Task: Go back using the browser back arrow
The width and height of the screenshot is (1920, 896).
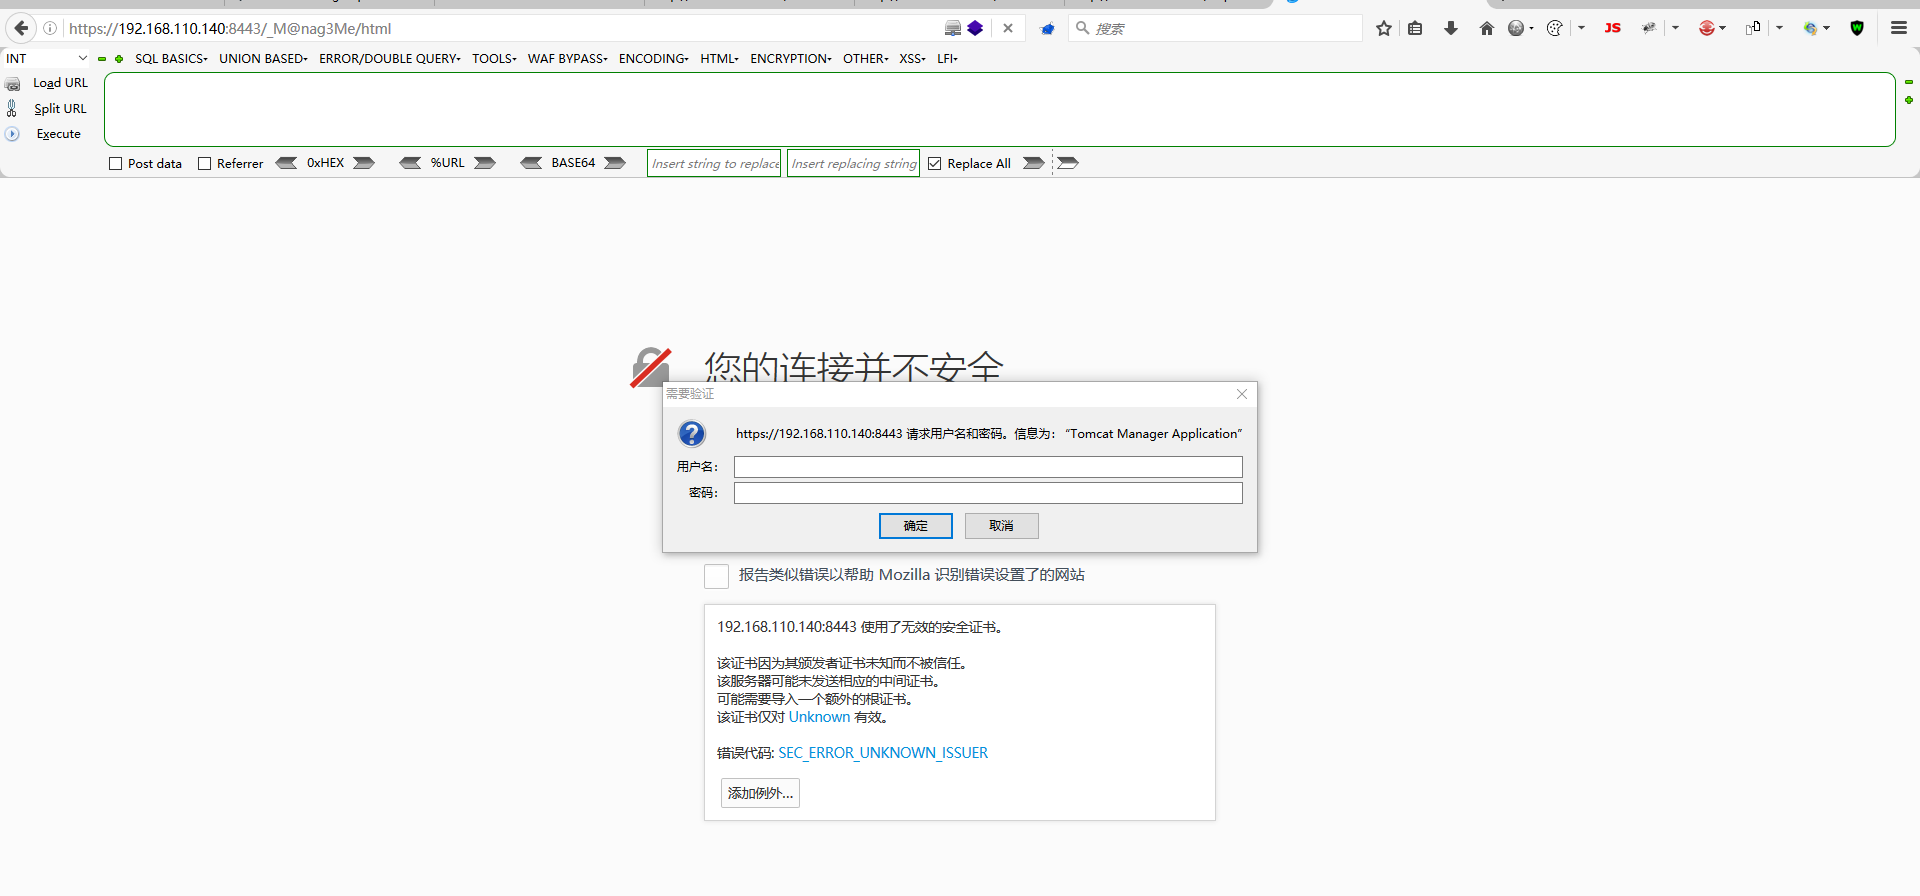Action: [x=21, y=28]
